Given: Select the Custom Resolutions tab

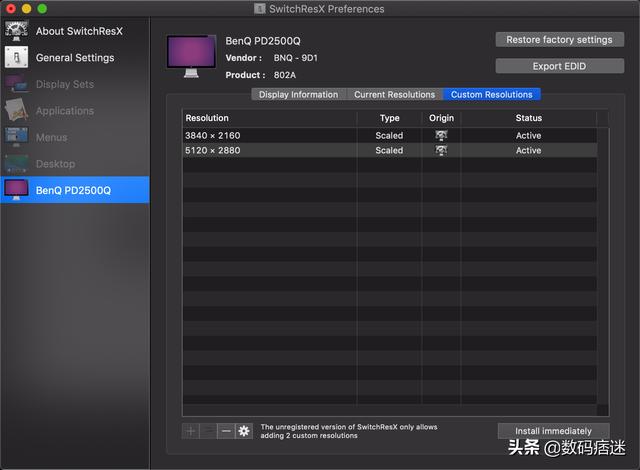Looking at the screenshot, I should tap(491, 94).
